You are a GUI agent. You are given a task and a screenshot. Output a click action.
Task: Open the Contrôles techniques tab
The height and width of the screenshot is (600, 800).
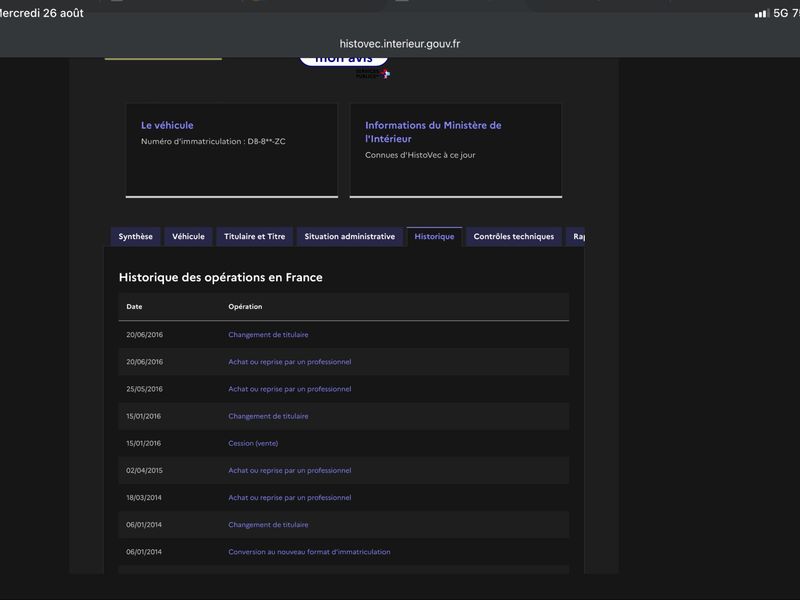514,237
